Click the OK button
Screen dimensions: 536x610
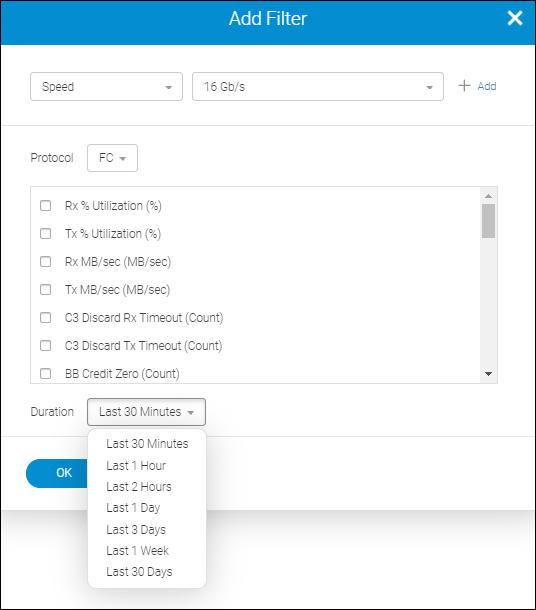(57, 473)
